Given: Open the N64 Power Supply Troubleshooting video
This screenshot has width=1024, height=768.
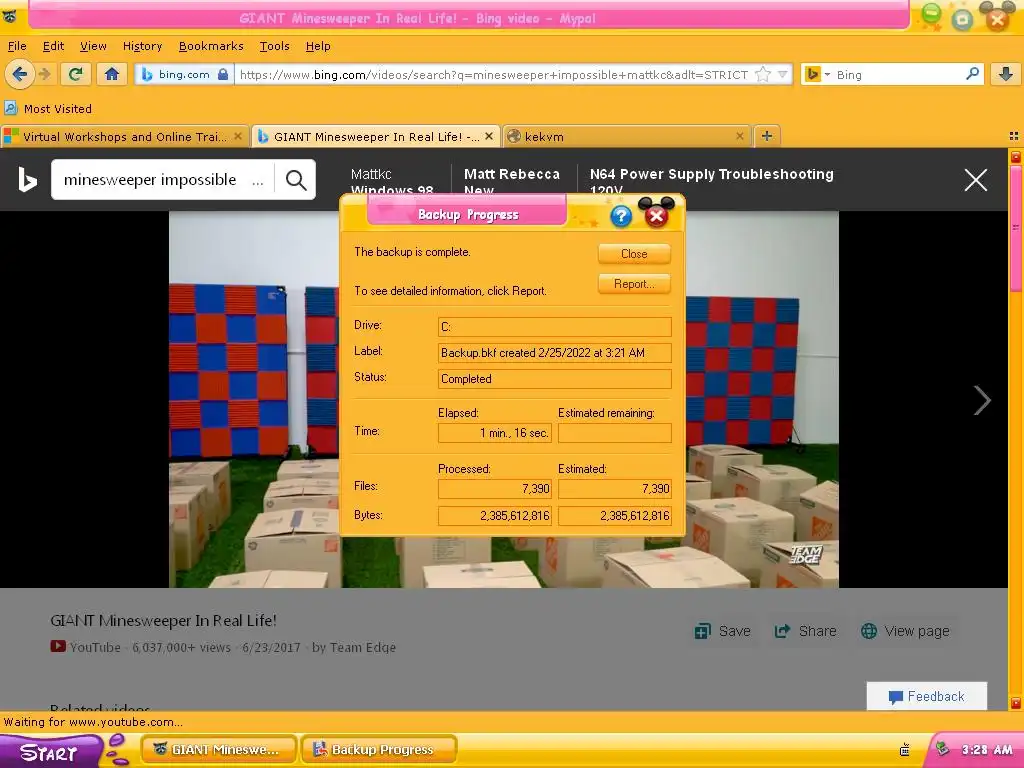Looking at the screenshot, I should (711, 182).
